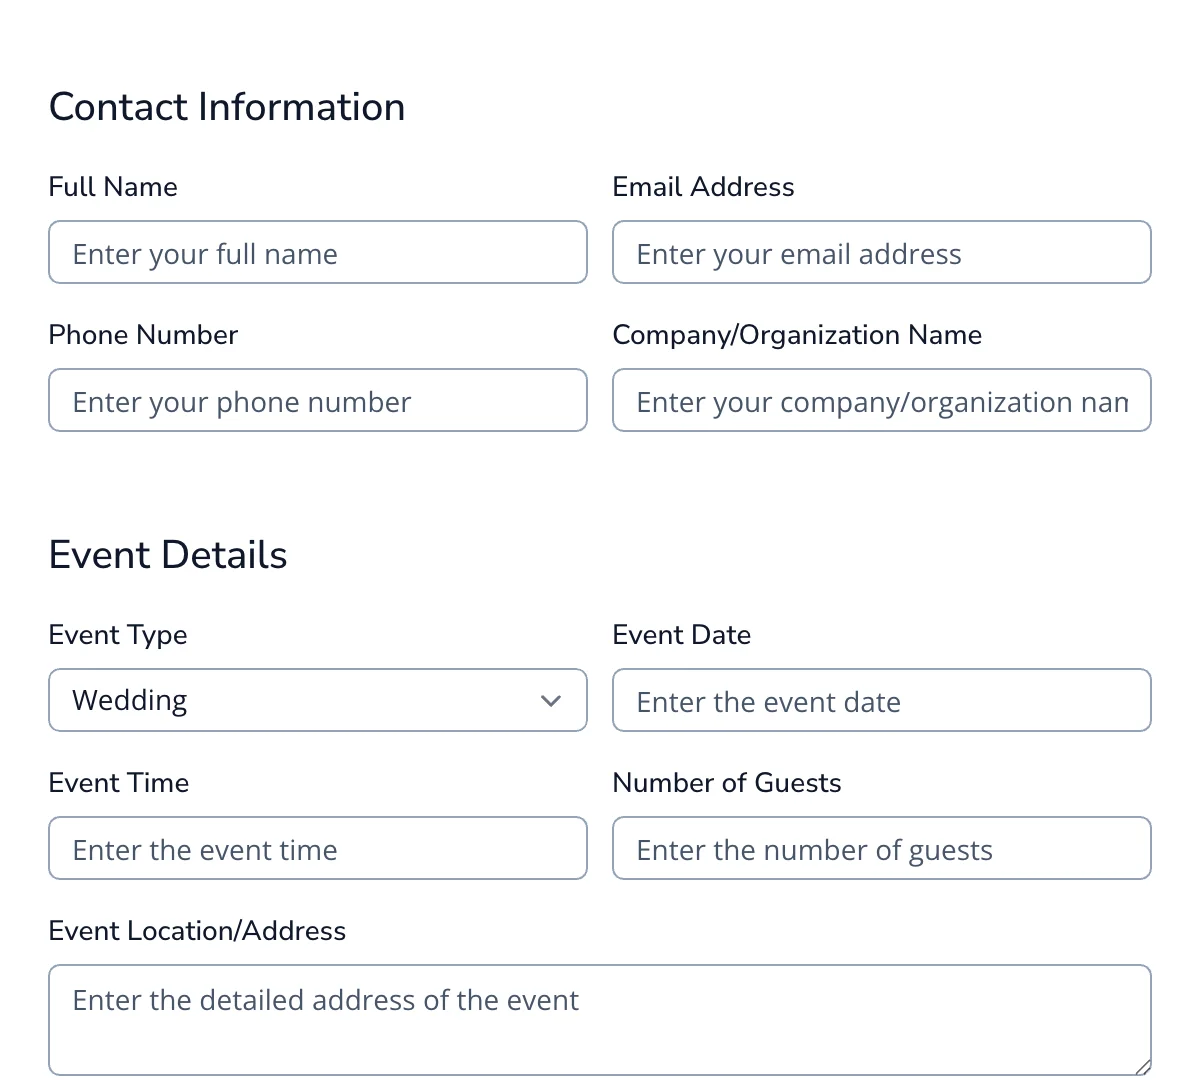This screenshot has height=1080, width=1200.
Task: Click the Number of Guests label
Action: (x=727, y=782)
